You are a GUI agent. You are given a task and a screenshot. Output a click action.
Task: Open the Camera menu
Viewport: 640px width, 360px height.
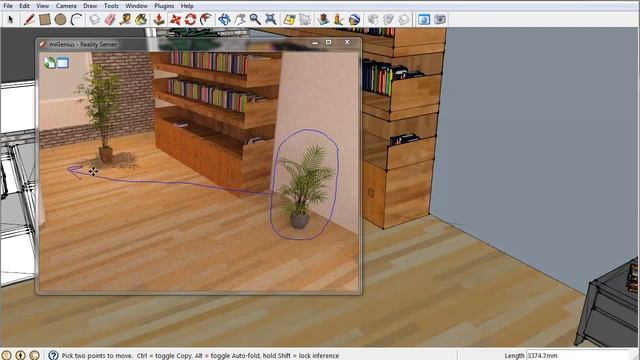tap(66, 6)
